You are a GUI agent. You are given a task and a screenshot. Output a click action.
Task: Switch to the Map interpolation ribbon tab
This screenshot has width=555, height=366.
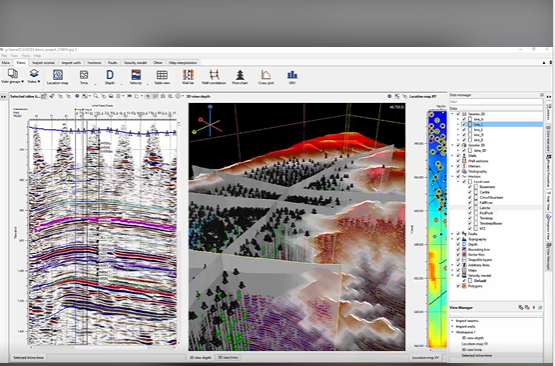click(183, 63)
